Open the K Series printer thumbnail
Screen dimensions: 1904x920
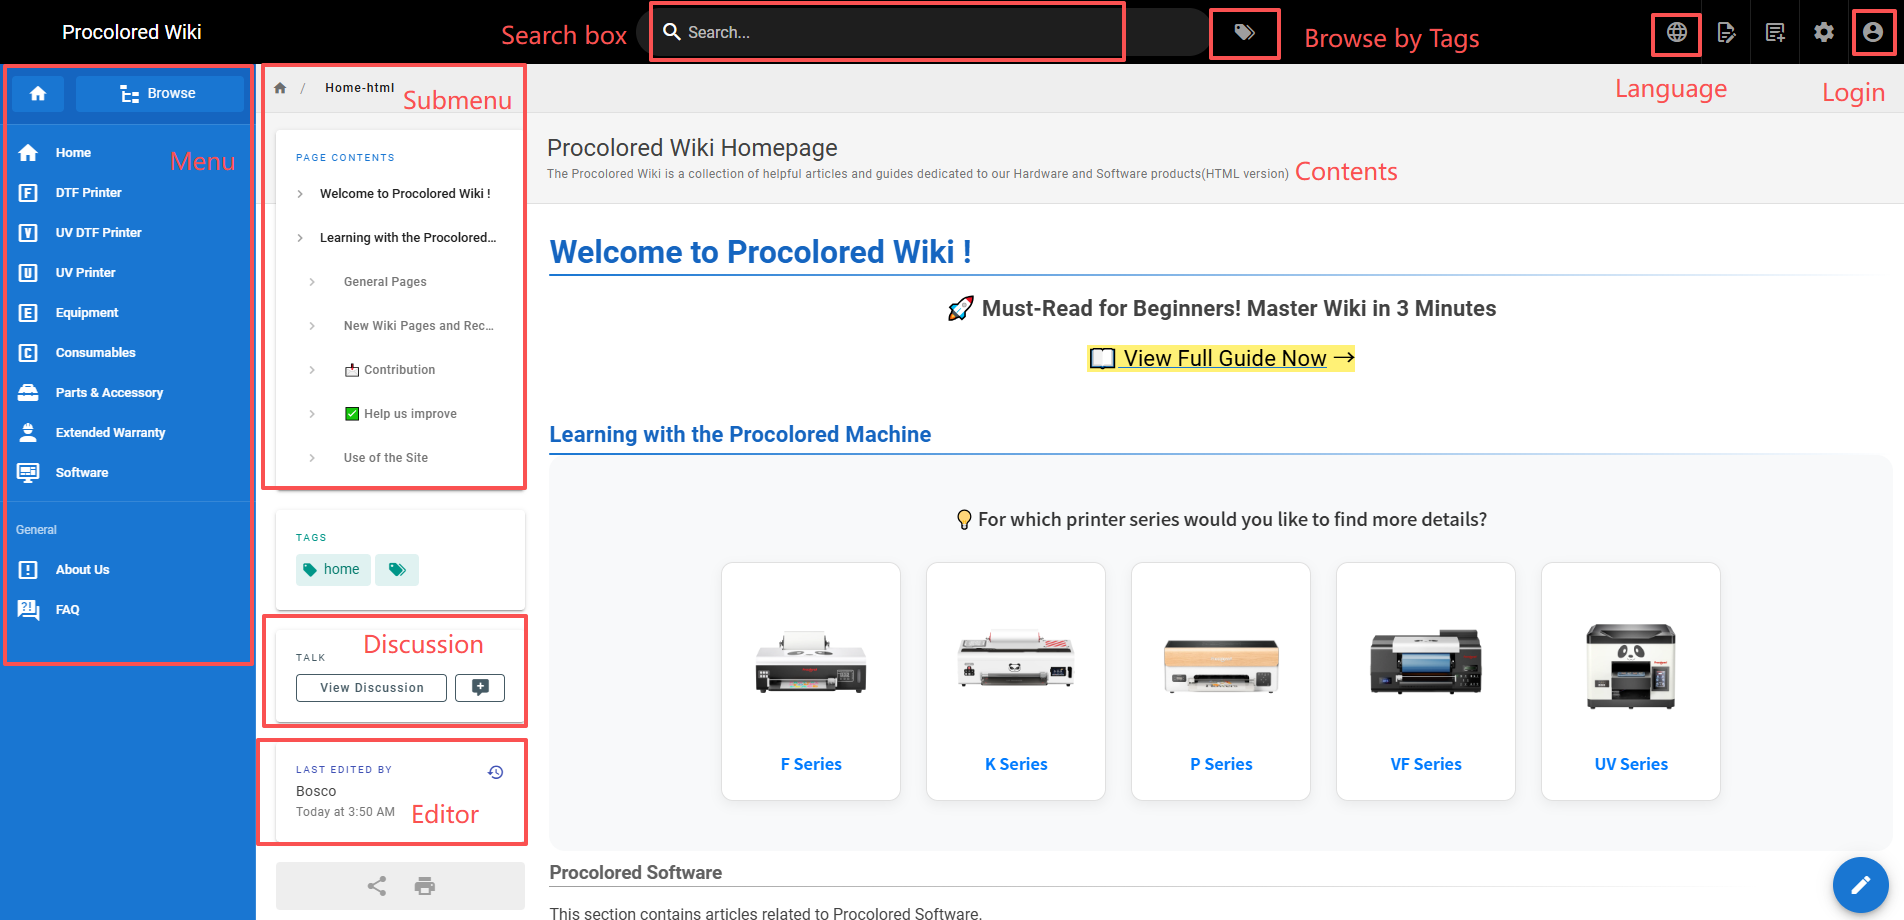1016,660
